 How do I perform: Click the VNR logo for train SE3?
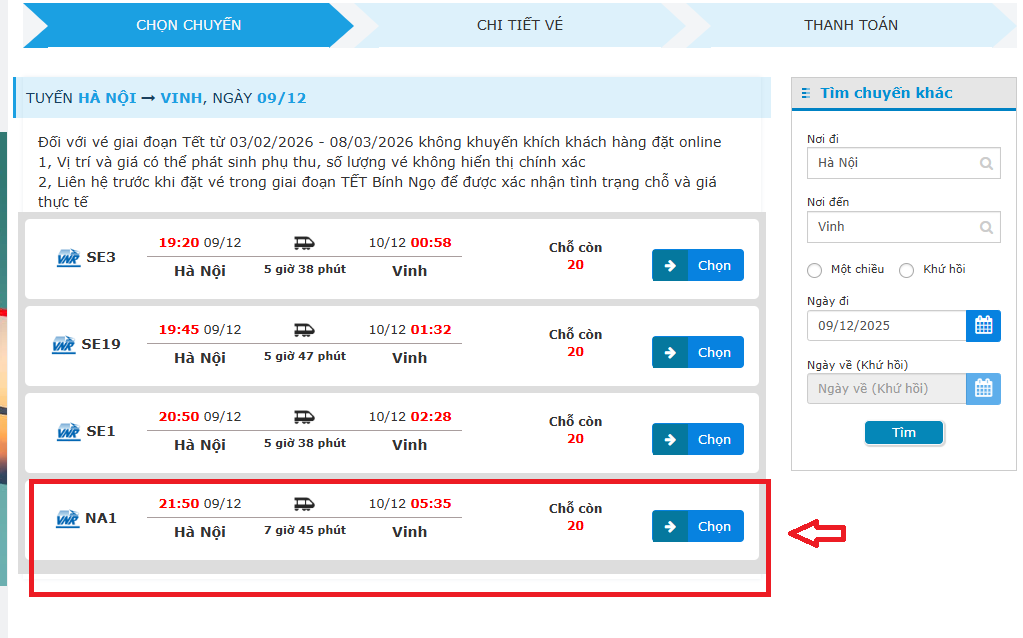click(68, 258)
